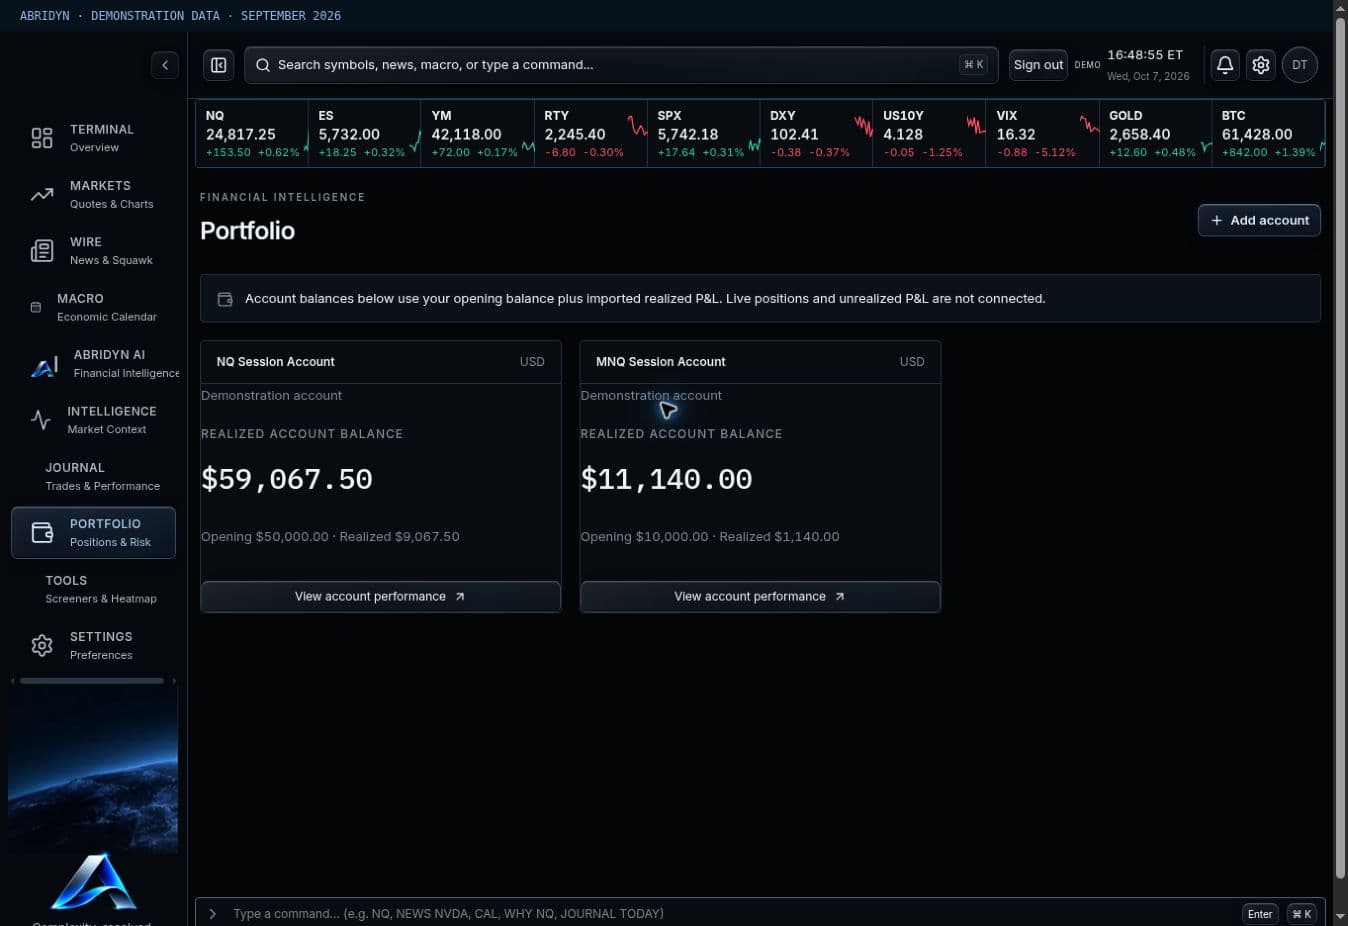Select the US10Y ticker tile
The width and height of the screenshot is (1348, 926).
930,134
